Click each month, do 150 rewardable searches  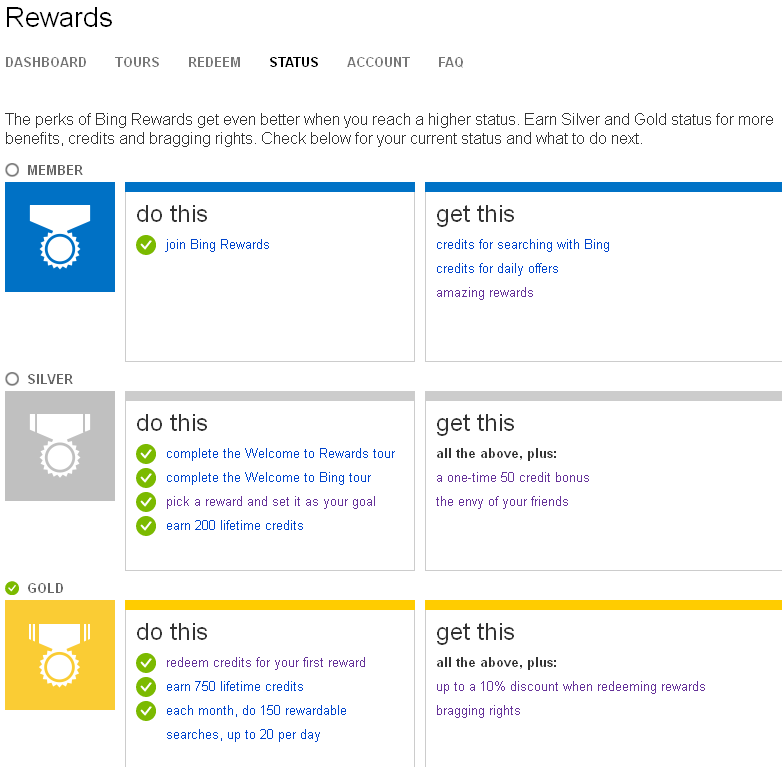tap(256, 722)
